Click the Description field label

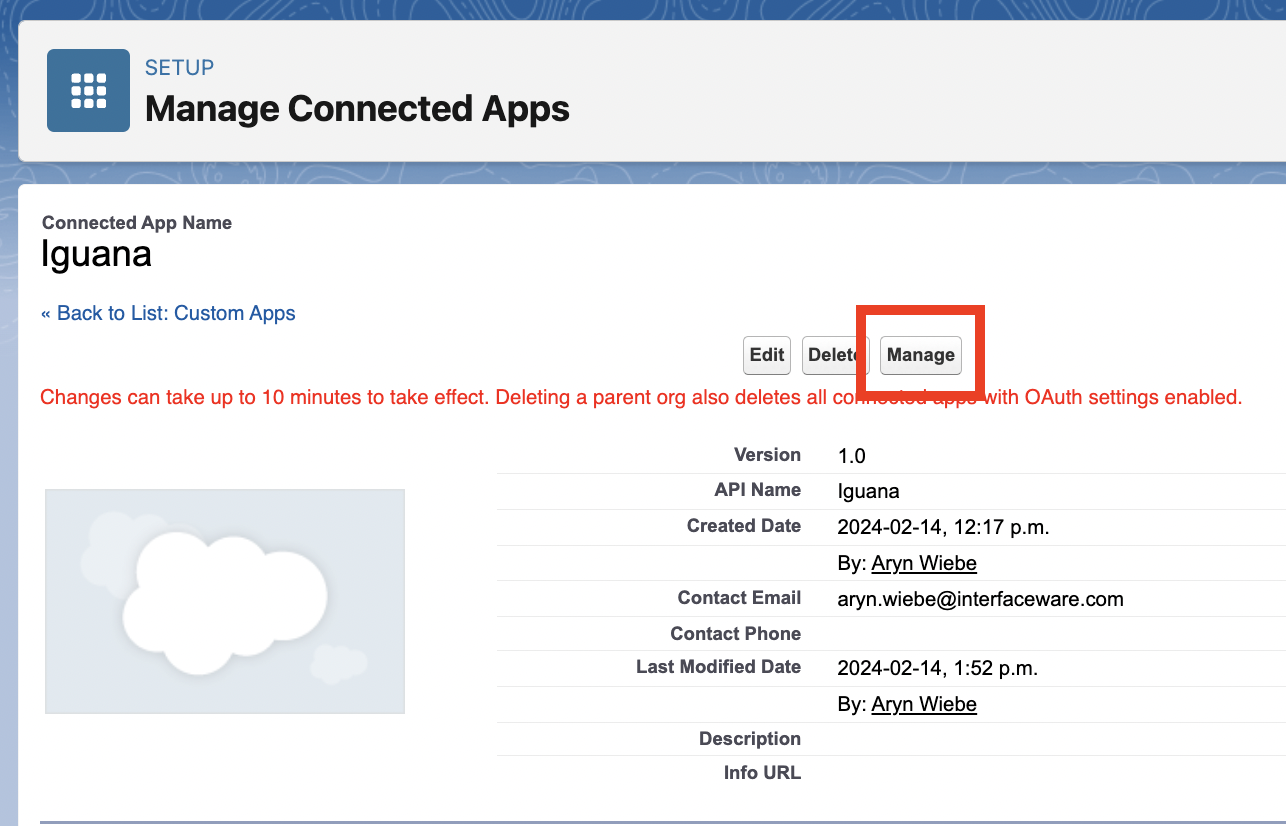[749, 739]
